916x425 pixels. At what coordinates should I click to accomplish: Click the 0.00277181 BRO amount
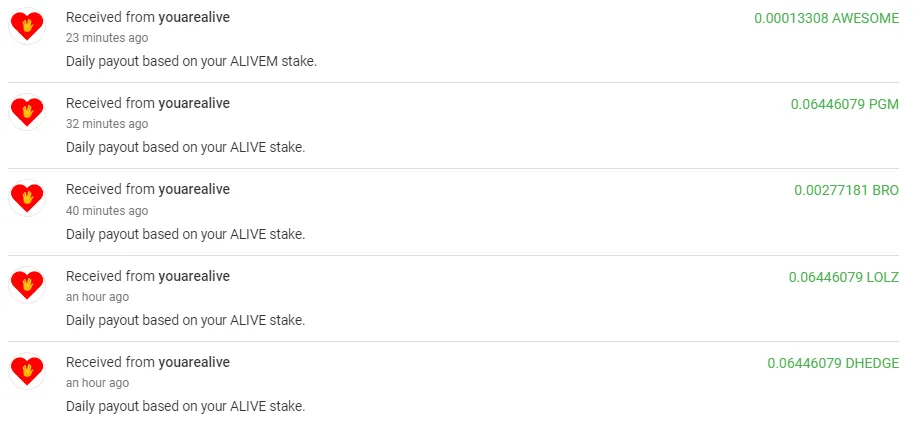[846, 190]
